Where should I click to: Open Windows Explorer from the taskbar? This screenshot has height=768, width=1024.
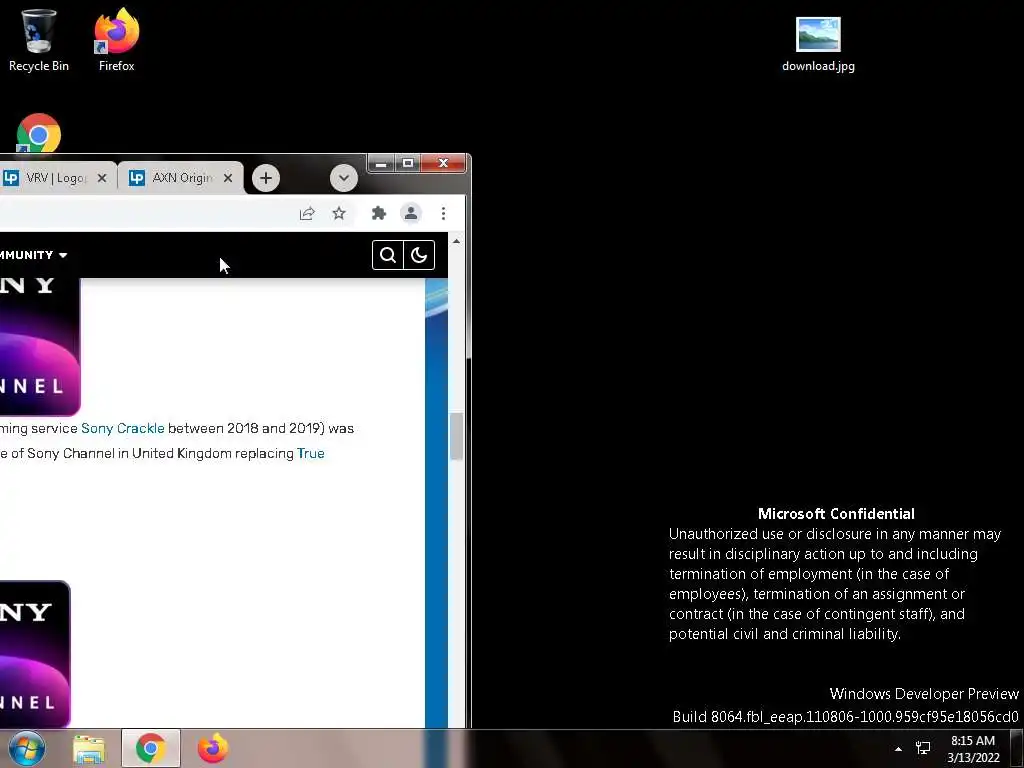point(89,749)
